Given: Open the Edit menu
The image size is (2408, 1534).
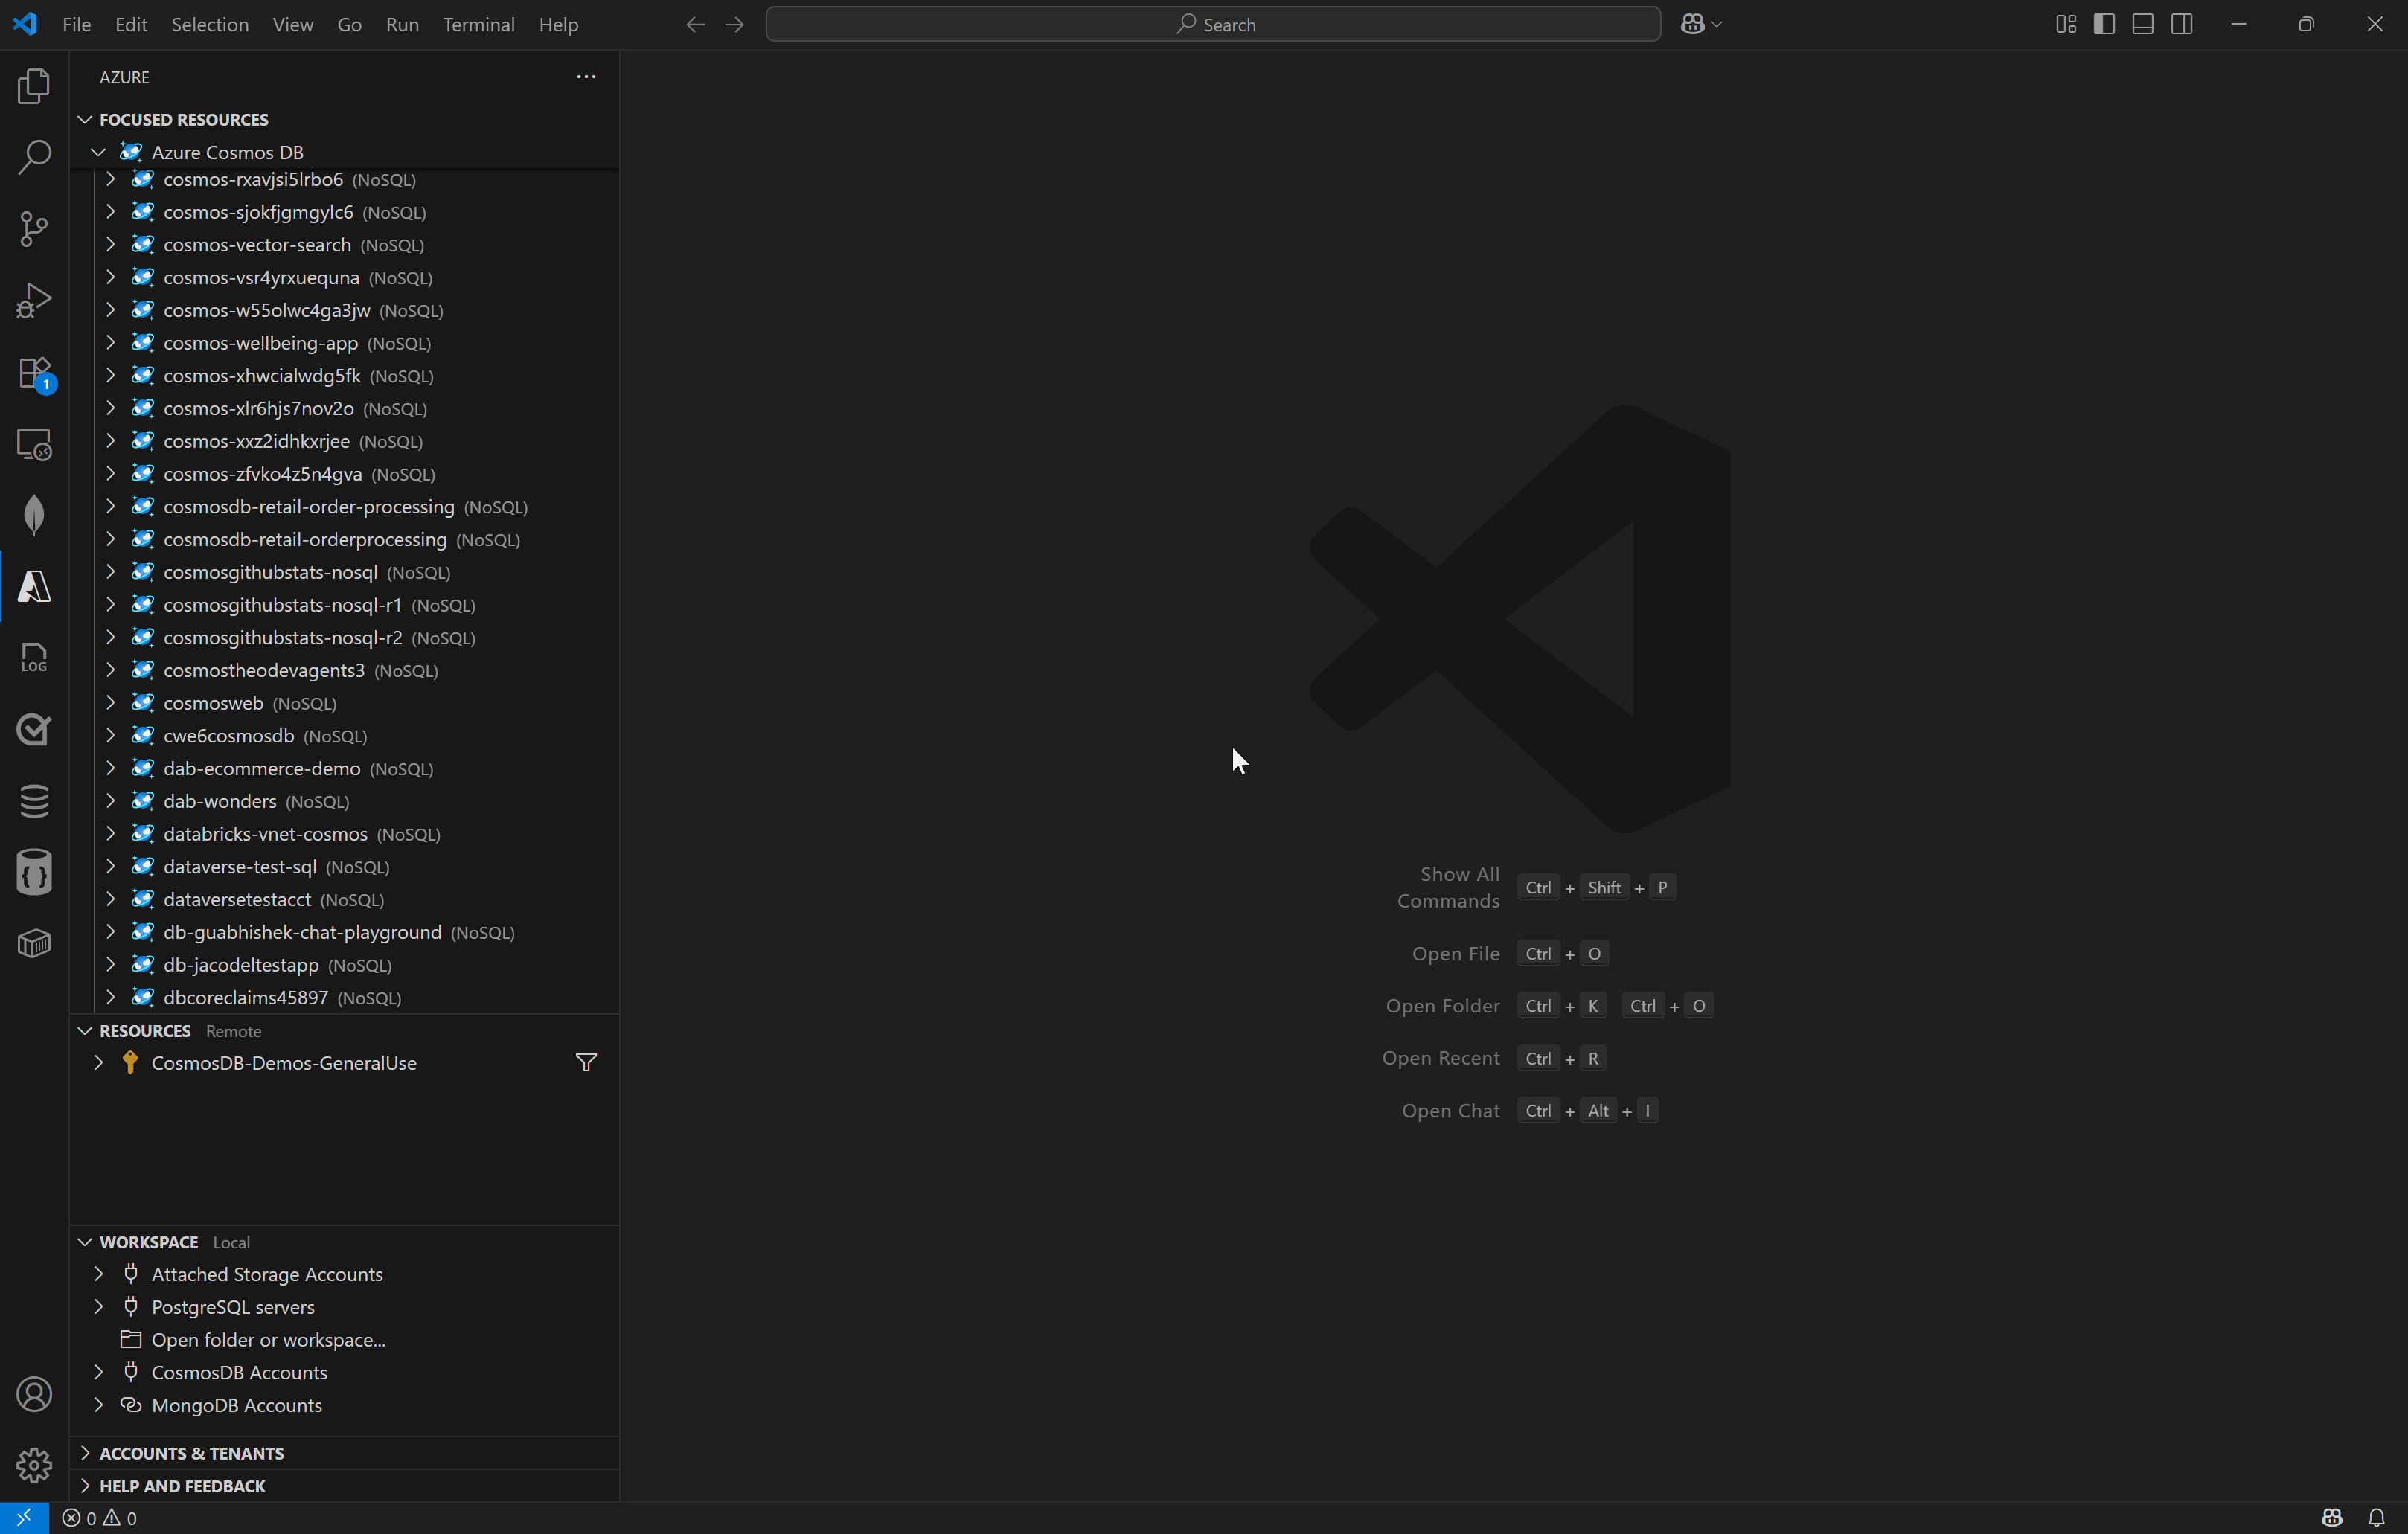Looking at the screenshot, I should tap(131, 24).
